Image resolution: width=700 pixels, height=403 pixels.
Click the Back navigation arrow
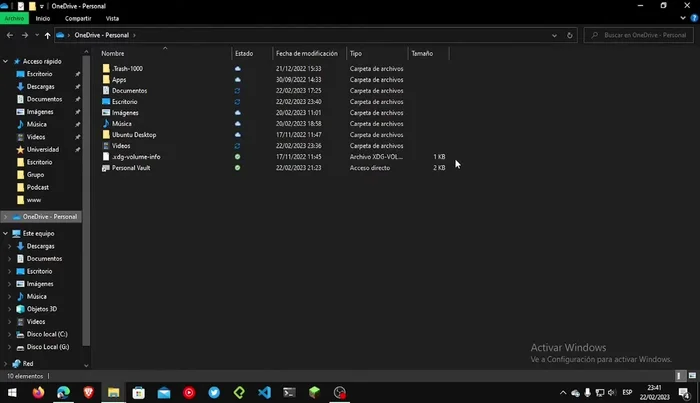10,35
